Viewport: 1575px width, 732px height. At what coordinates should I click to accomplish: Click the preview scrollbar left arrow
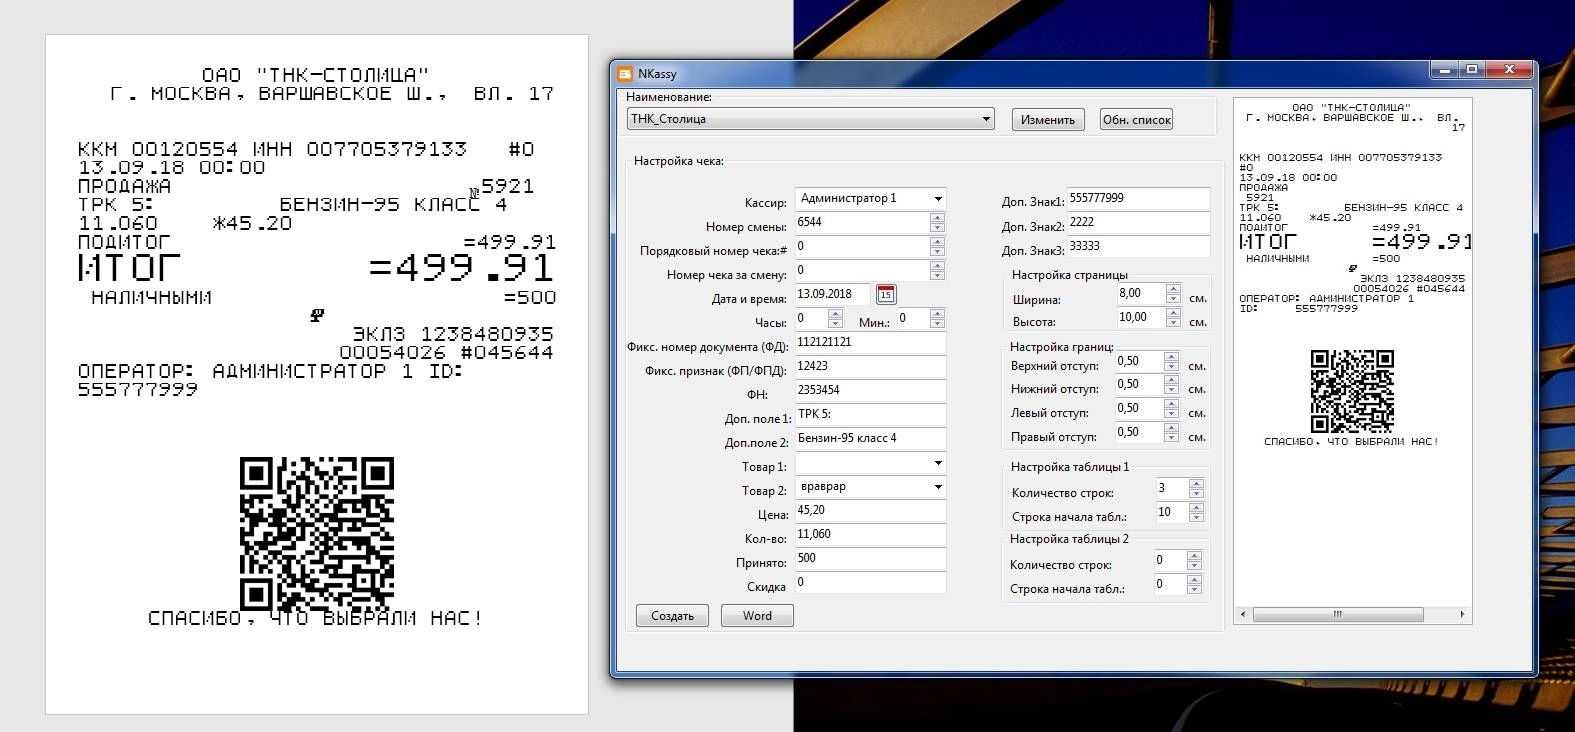coord(1243,614)
